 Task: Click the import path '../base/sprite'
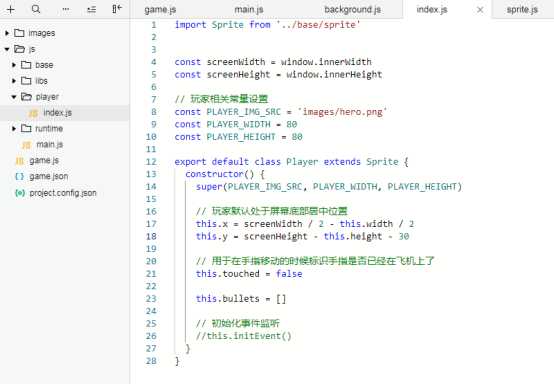coord(318,25)
